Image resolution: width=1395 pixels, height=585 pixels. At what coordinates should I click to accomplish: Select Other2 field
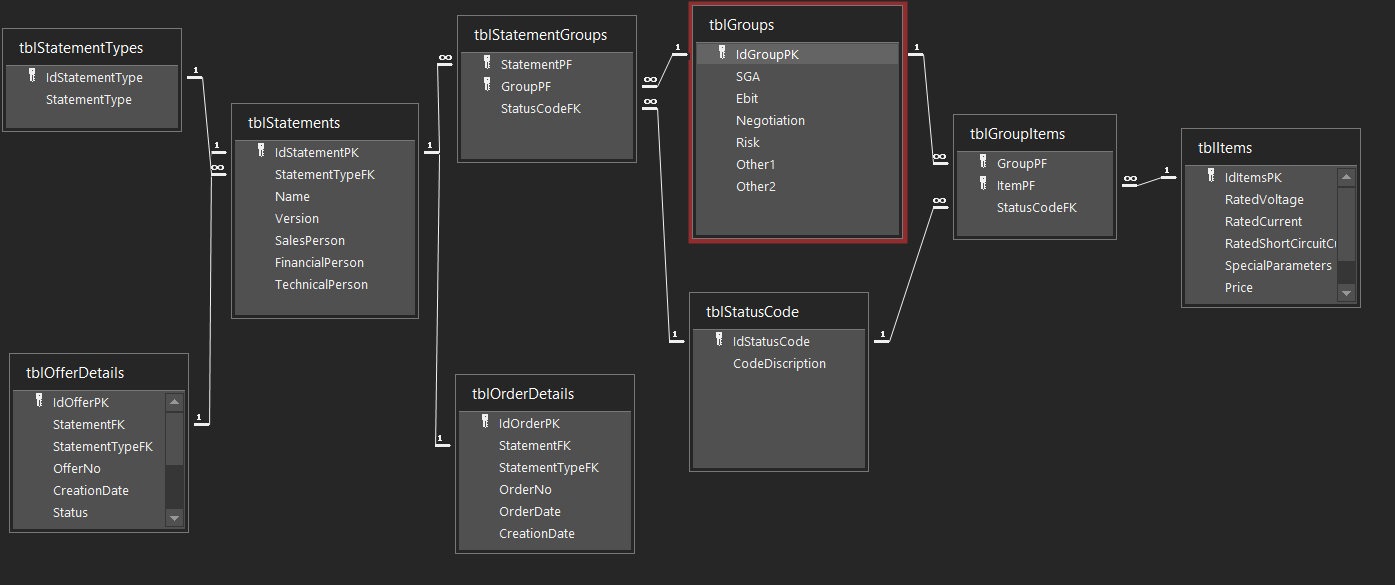756,186
